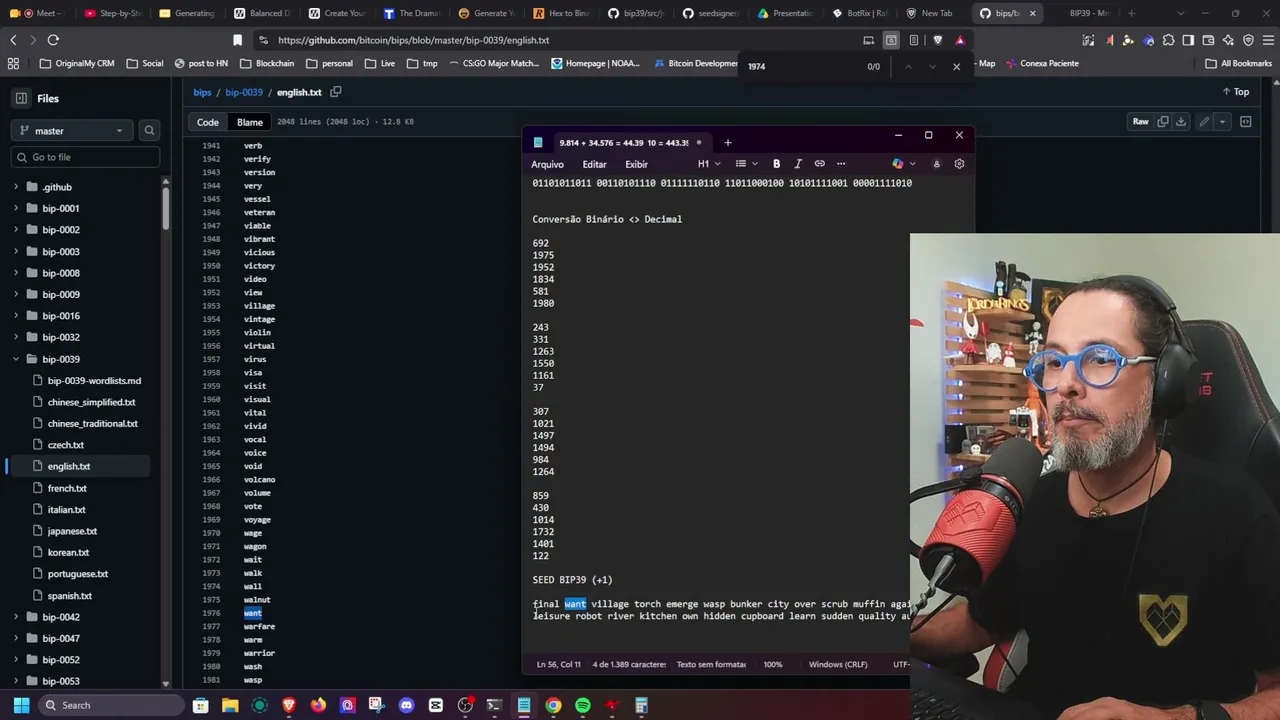Open bip-0039-wordlists.md in the file tree

coord(94,381)
